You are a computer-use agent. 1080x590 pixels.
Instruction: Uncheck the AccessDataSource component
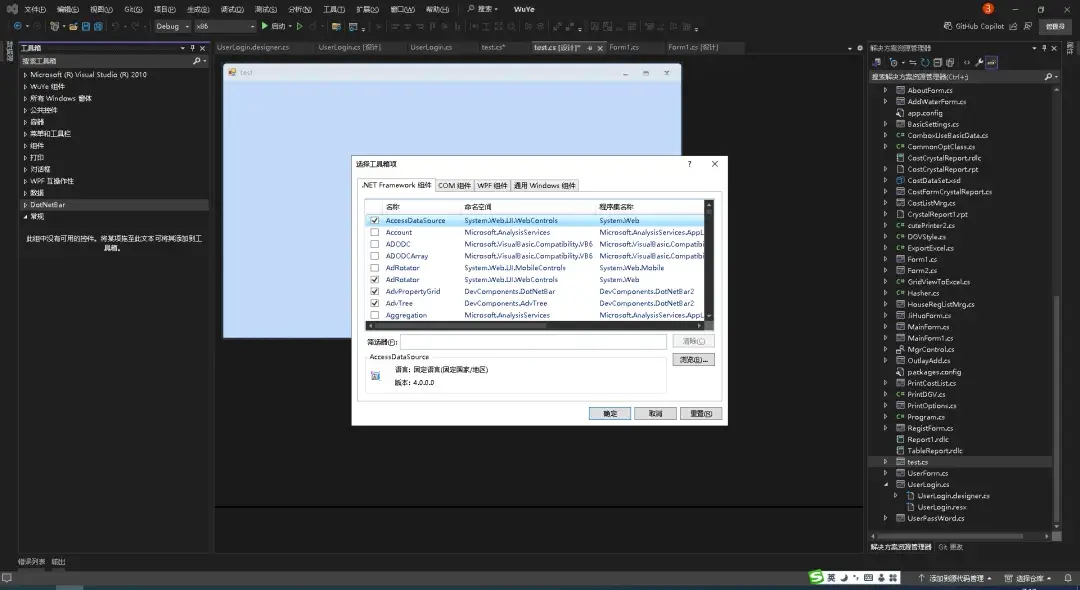point(372,221)
